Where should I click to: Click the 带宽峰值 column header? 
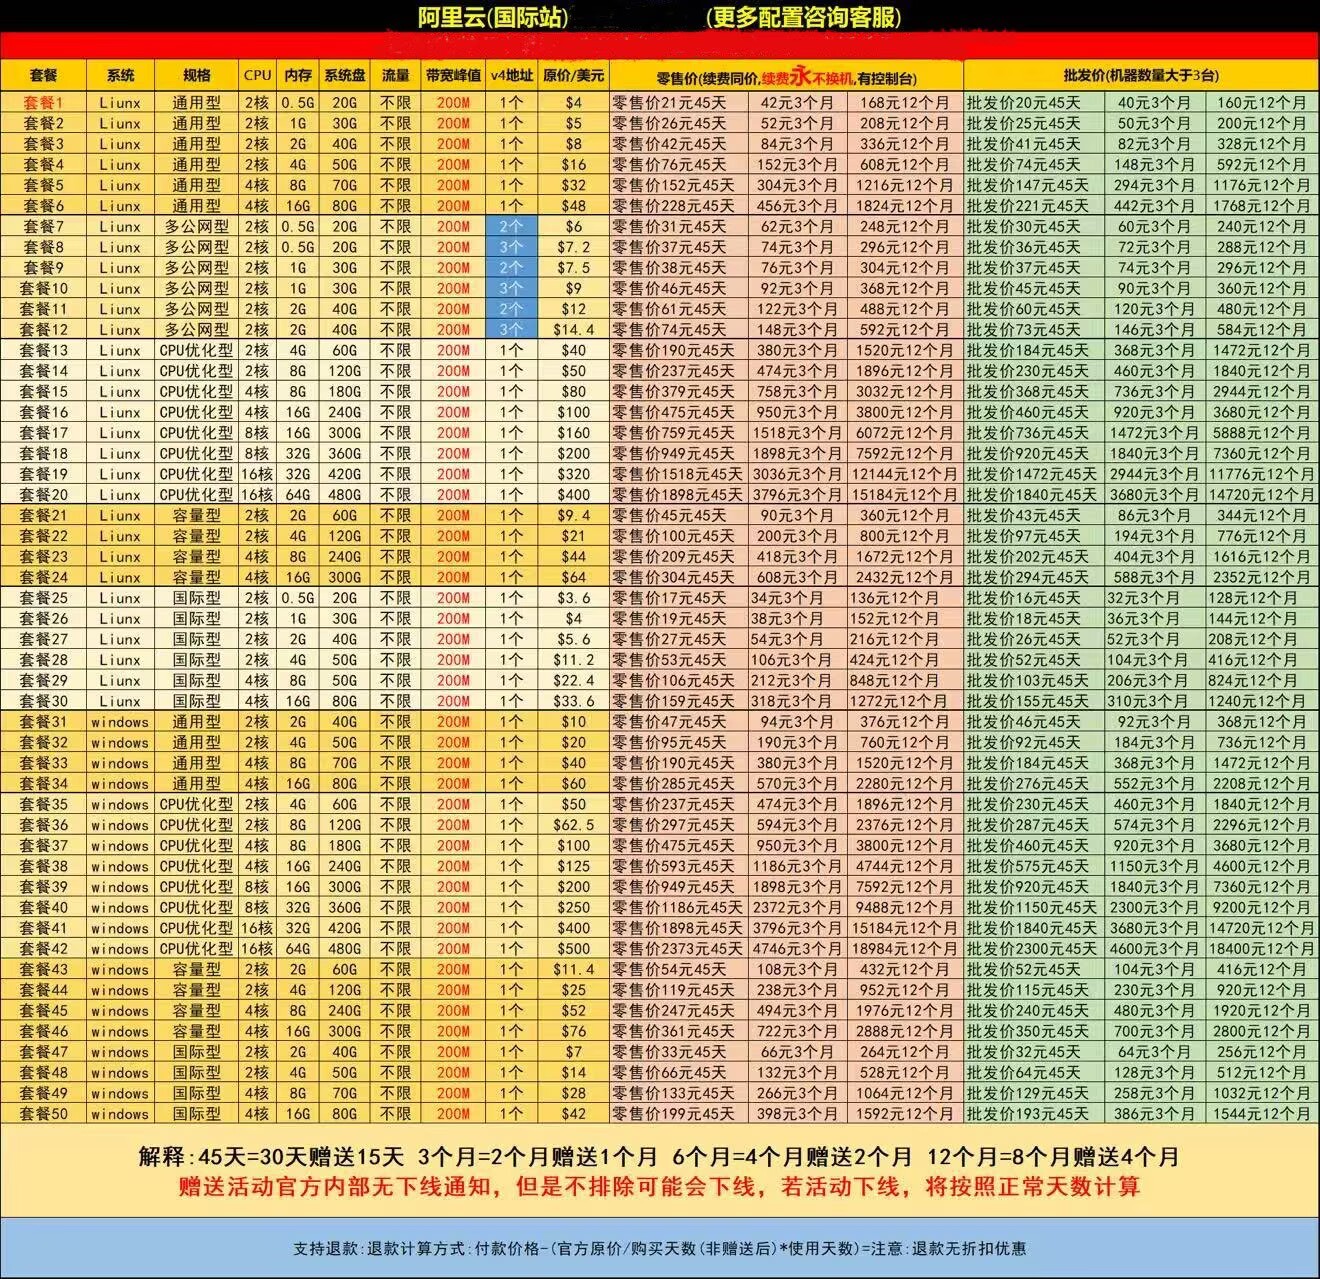tap(453, 75)
